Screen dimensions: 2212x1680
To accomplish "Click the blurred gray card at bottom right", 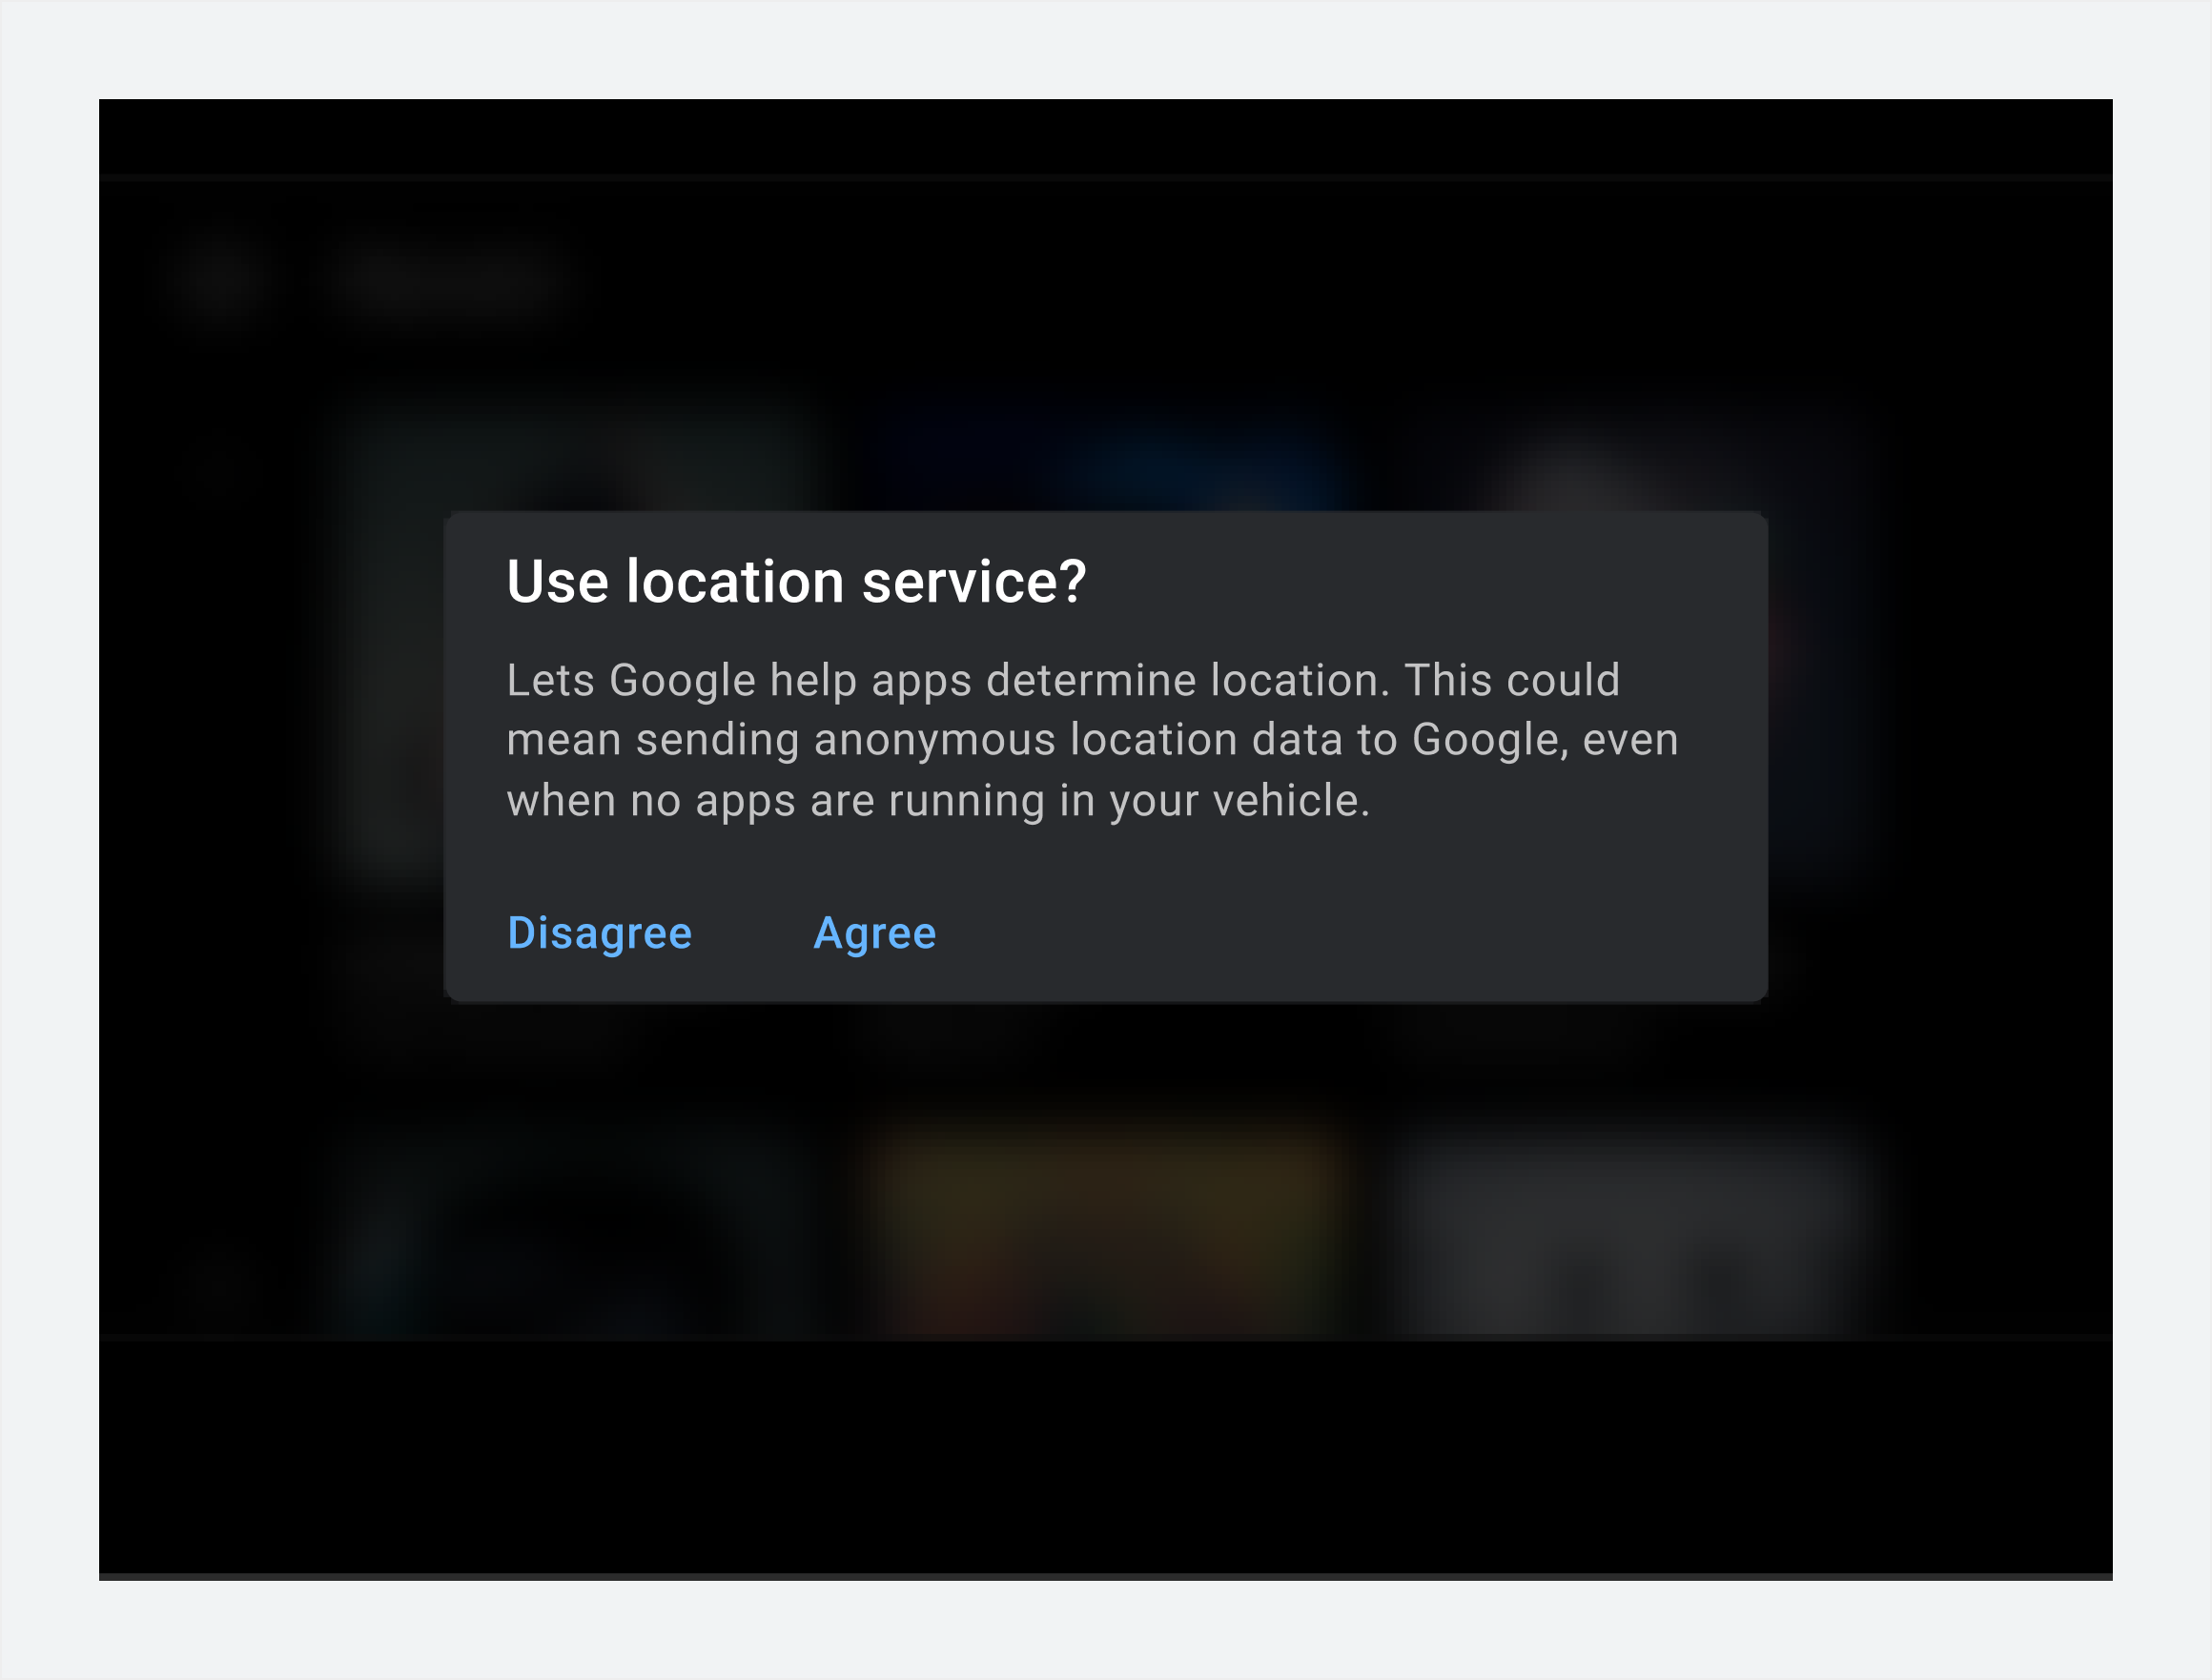I will pos(1630,1230).
